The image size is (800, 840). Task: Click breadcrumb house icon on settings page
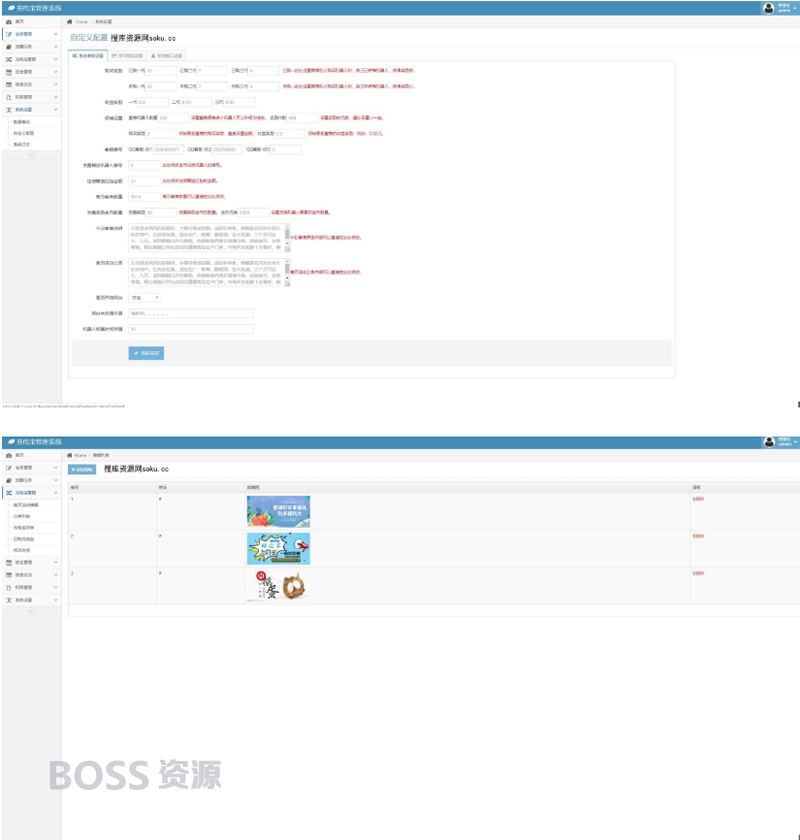69,21
